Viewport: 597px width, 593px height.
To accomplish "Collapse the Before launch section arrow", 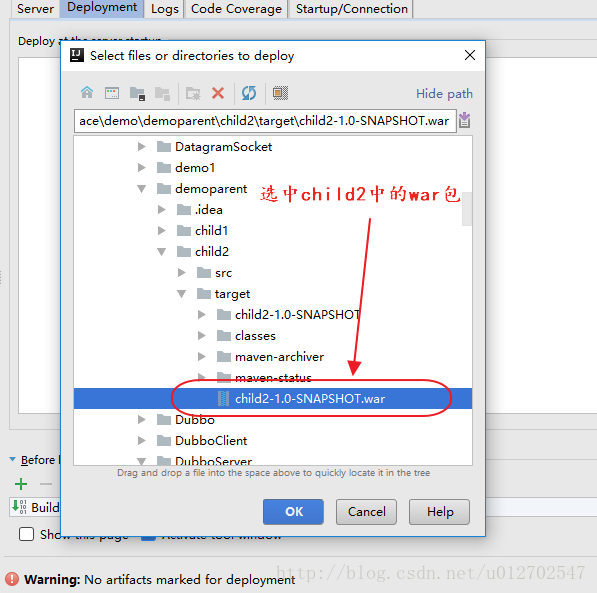I will [x=13, y=459].
